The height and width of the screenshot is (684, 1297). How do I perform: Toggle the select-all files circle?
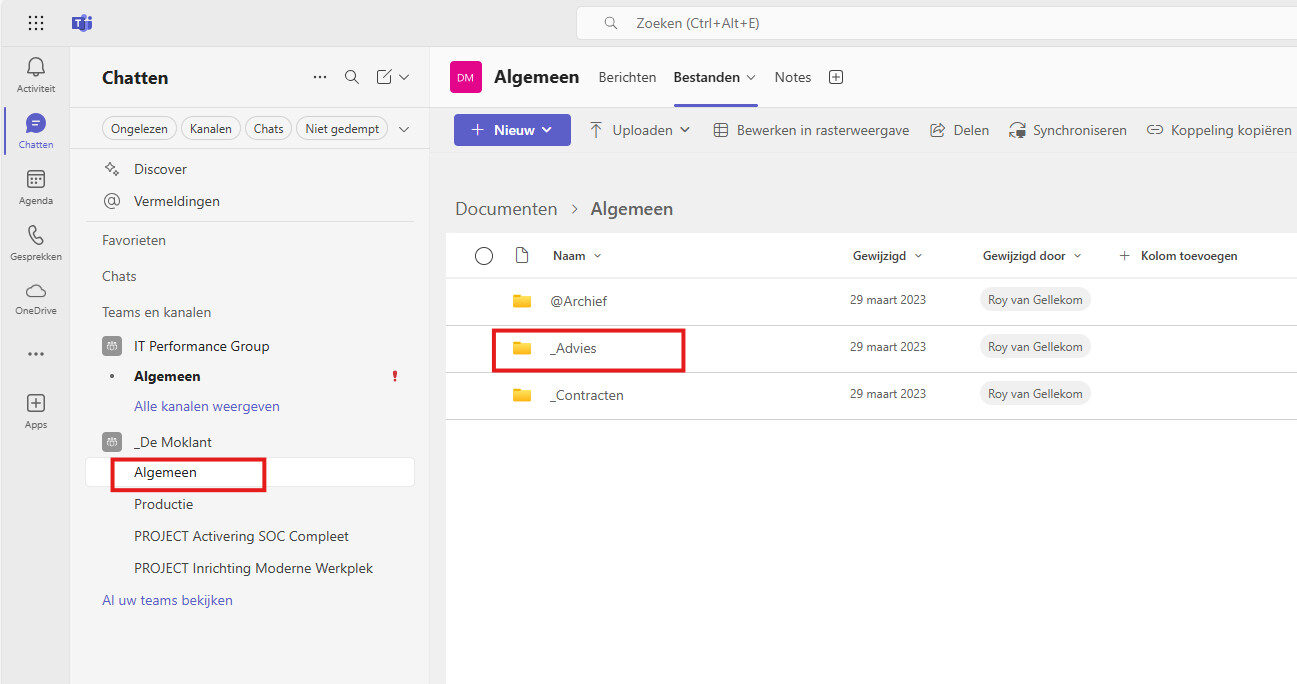click(484, 256)
